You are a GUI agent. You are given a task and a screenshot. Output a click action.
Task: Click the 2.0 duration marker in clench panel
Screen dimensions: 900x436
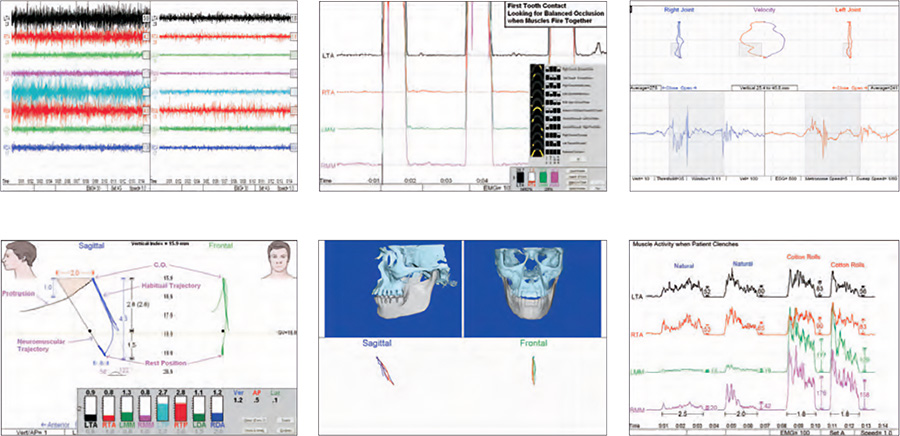(x=740, y=414)
